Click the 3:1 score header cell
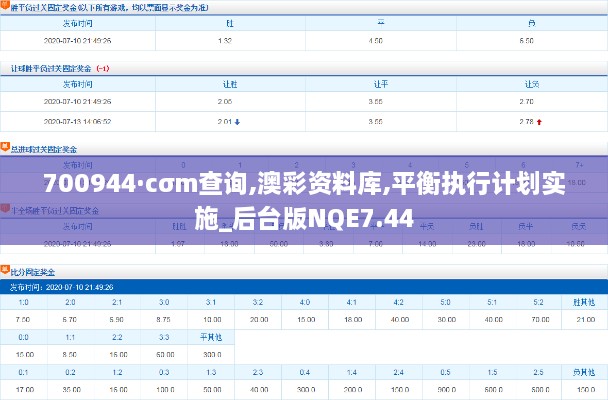The image size is (608, 400). (x=211, y=302)
